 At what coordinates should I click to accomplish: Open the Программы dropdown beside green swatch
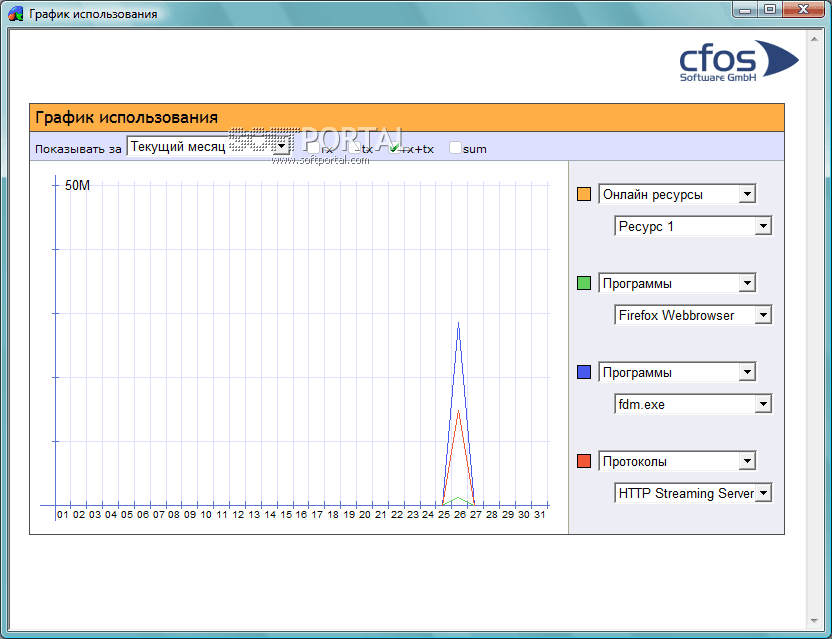(677, 283)
